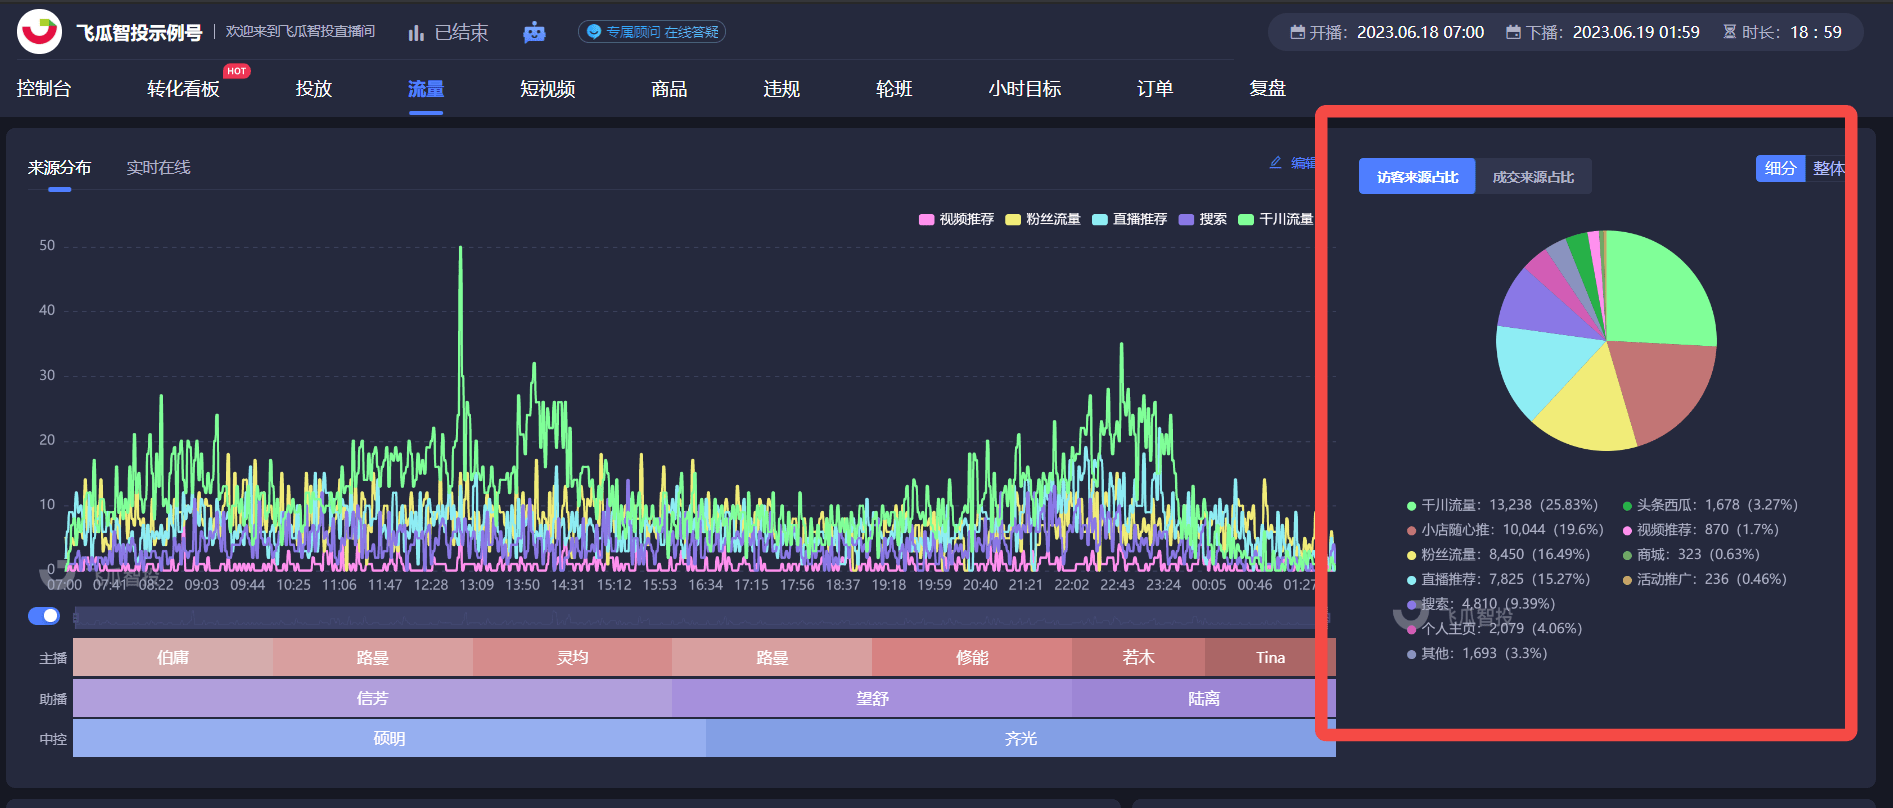The image size is (1893, 808).
Task: Switch off the blue timeline toggle
Action: click(44, 616)
